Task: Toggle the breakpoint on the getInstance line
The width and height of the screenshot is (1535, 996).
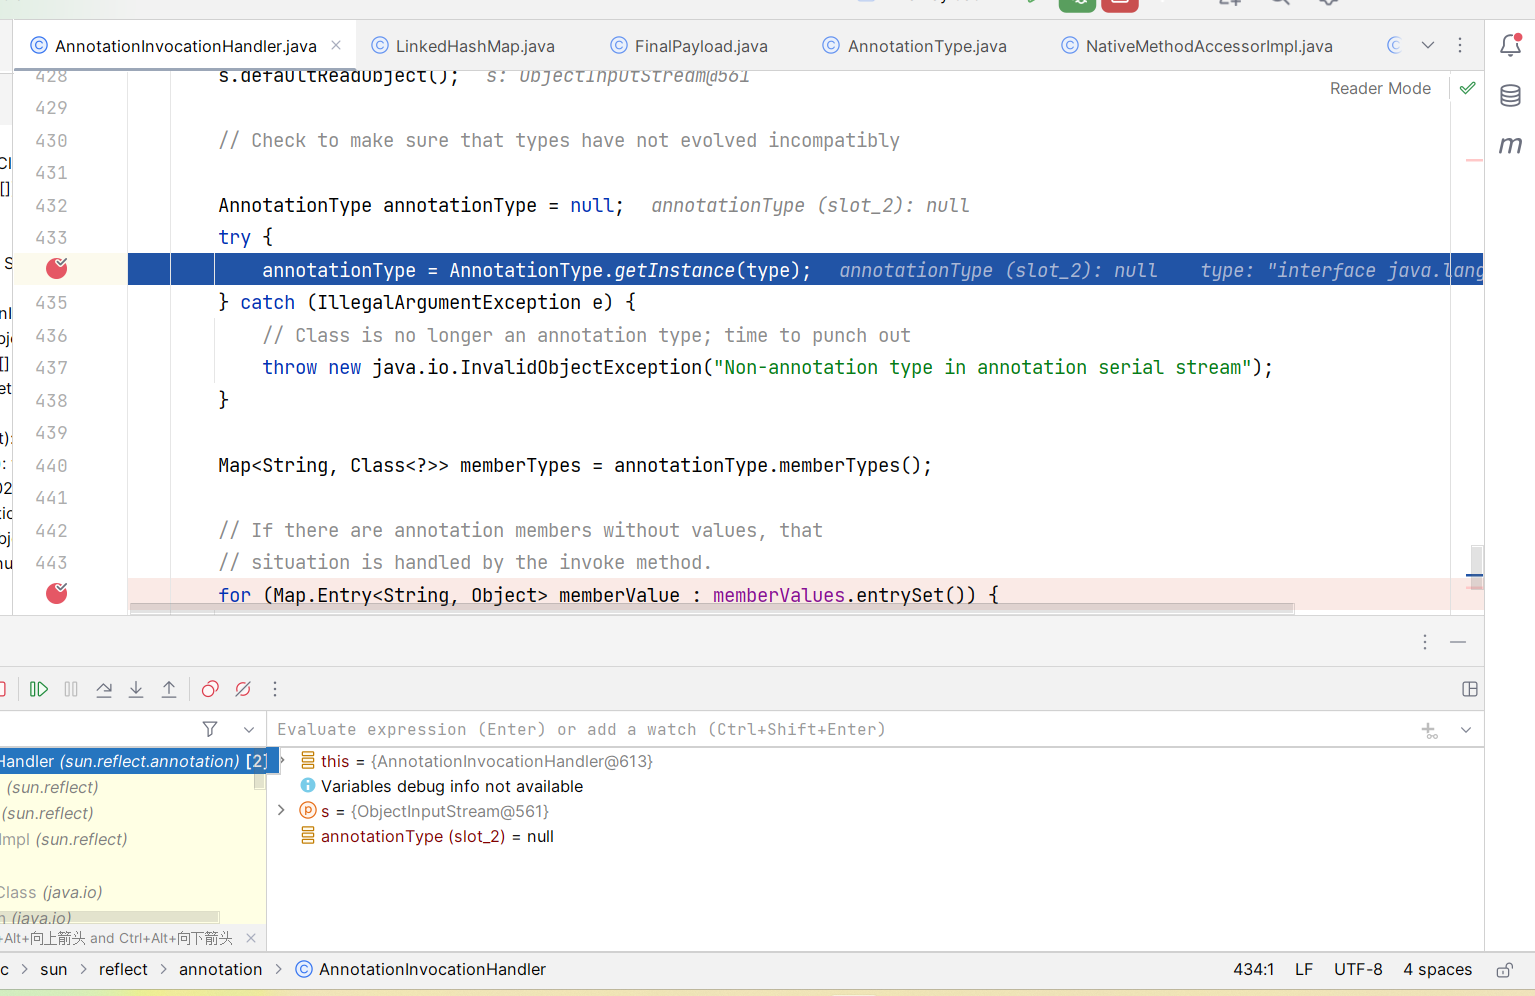Action: pyautogui.click(x=57, y=268)
